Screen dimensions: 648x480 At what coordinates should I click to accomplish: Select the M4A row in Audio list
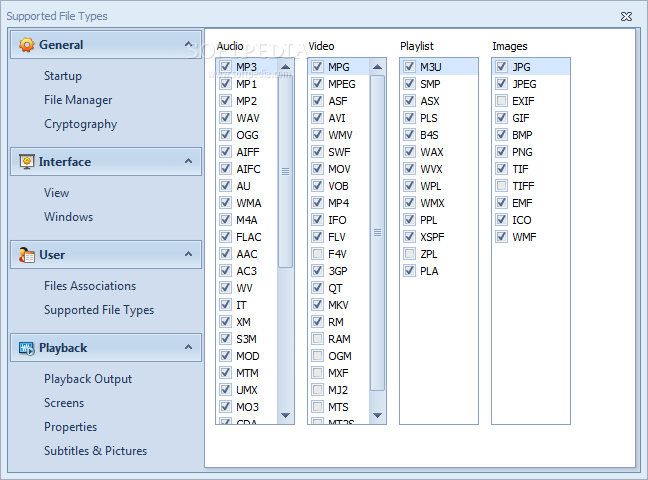247,220
